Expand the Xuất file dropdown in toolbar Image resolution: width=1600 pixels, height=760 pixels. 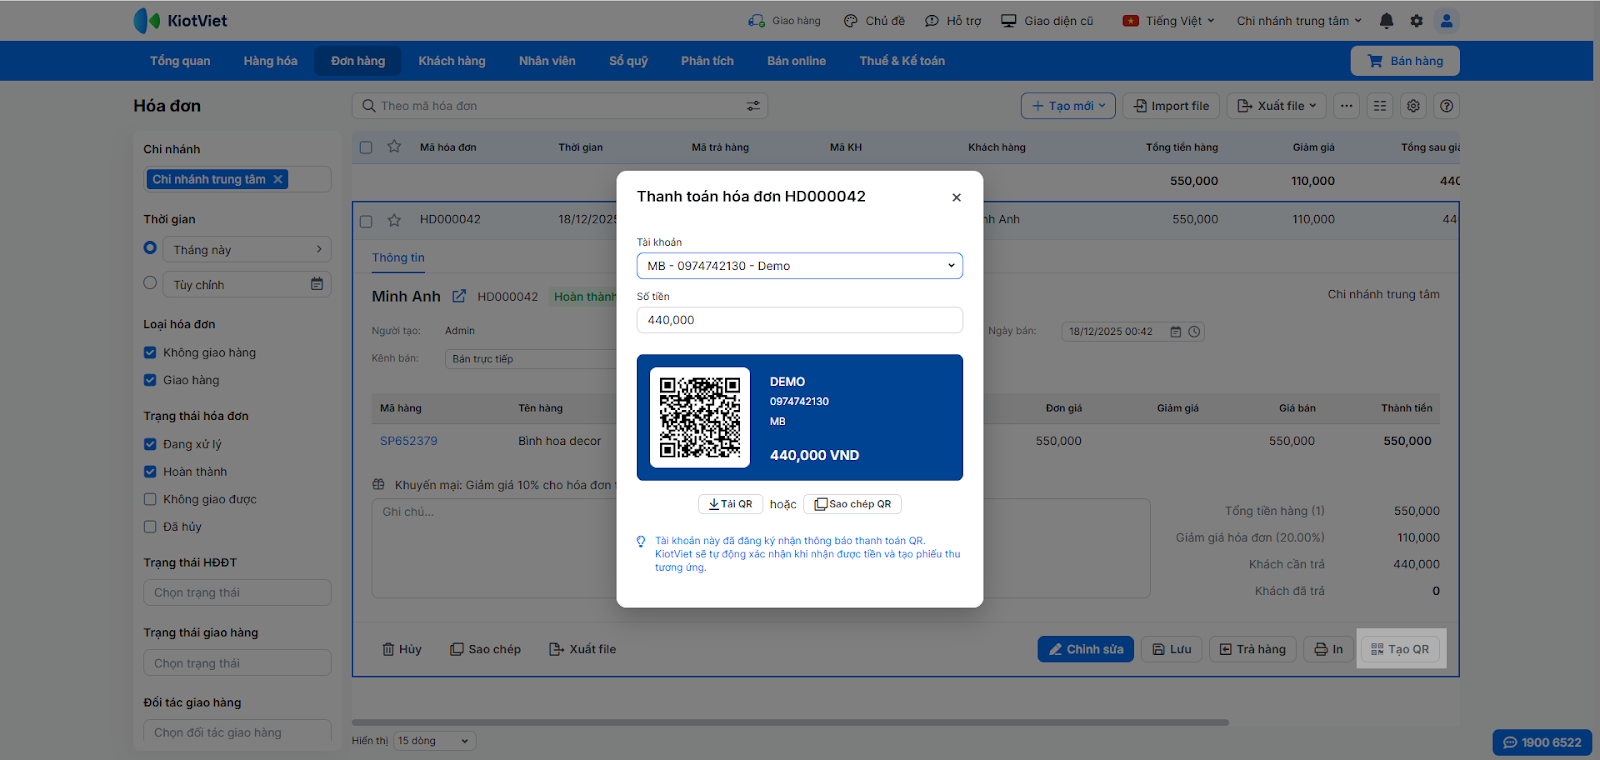coord(1279,106)
